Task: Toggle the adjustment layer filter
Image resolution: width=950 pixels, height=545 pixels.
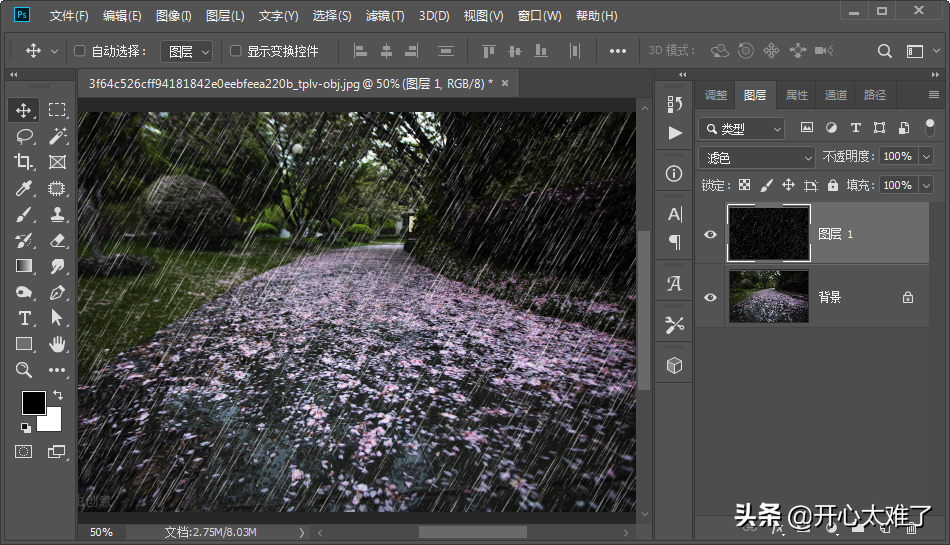Action: pos(831,128)
